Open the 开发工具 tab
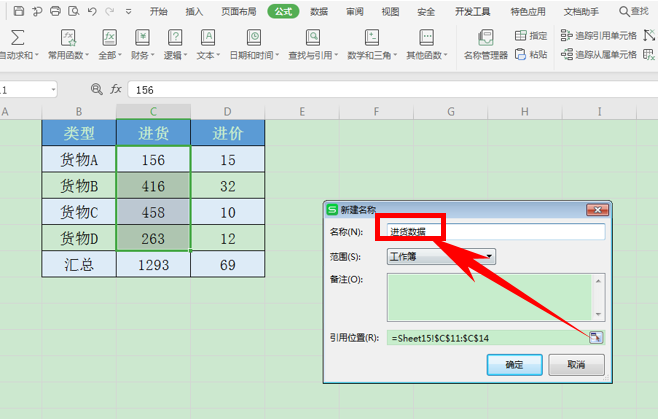This screenshot has height=419, width=658. (x=473, y=11)
